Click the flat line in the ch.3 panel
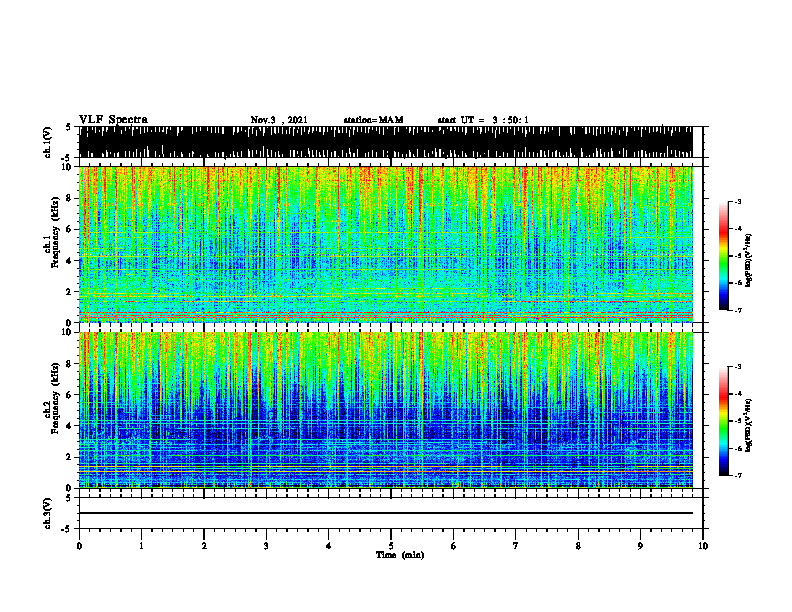This screenshot has width=792, height=612. tap(385, 513)
